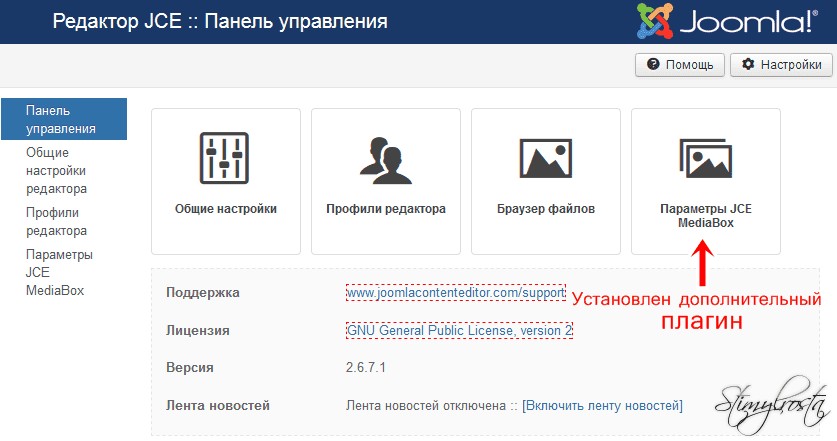This screenshot has width=837, height=441.
Task: Open GNU General Public License link
Action: [x=459, y=330]
